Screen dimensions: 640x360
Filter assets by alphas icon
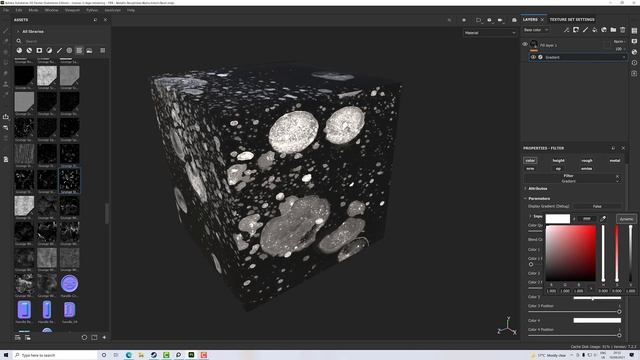pyautogui.click(x=69, y=51)
